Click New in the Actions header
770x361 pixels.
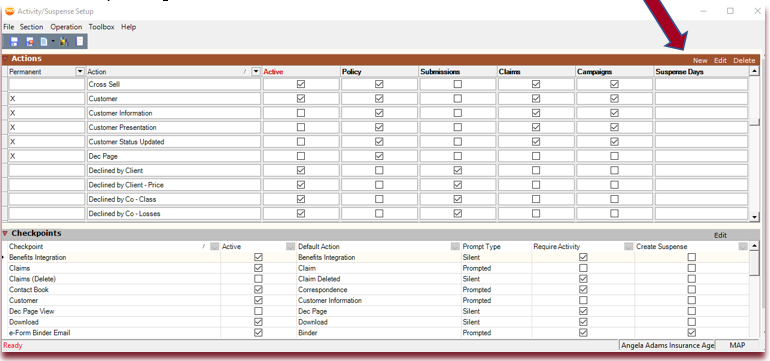(x=700, y=60)
